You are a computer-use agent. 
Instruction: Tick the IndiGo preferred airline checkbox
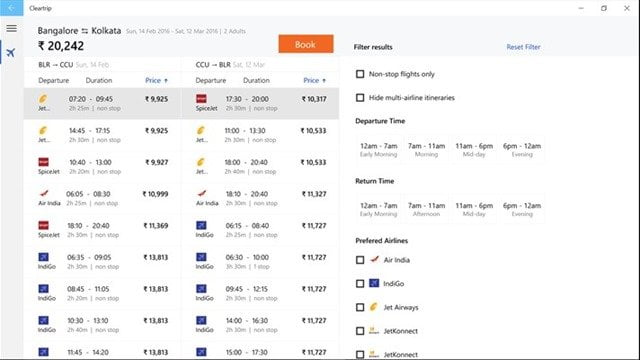[360, 284]
